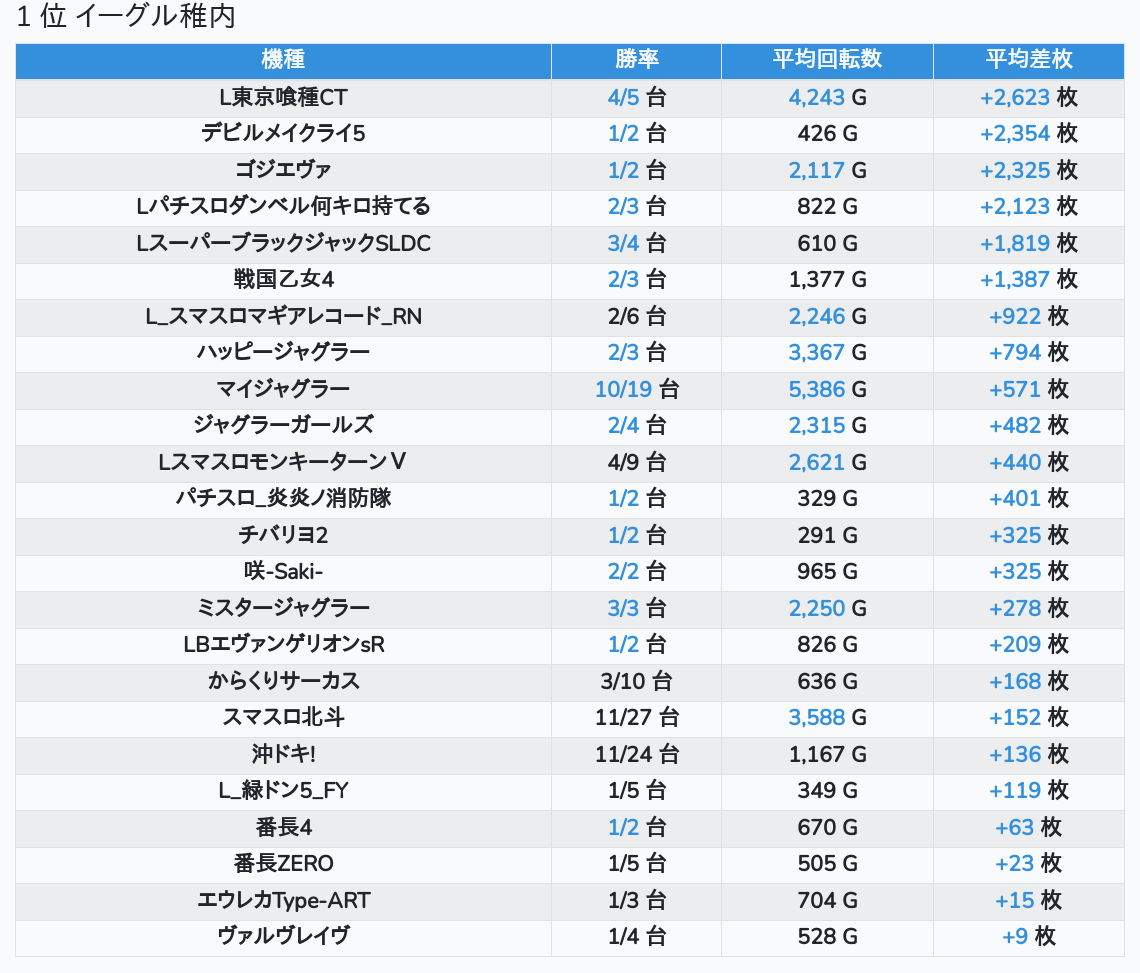
Task: Click the +401 枚 difference value
Action: [x=1029, y=498]
